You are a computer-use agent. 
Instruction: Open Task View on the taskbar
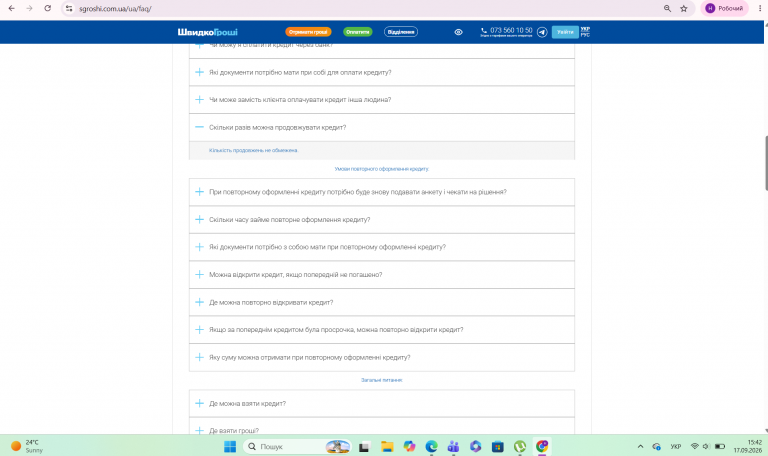364,447
